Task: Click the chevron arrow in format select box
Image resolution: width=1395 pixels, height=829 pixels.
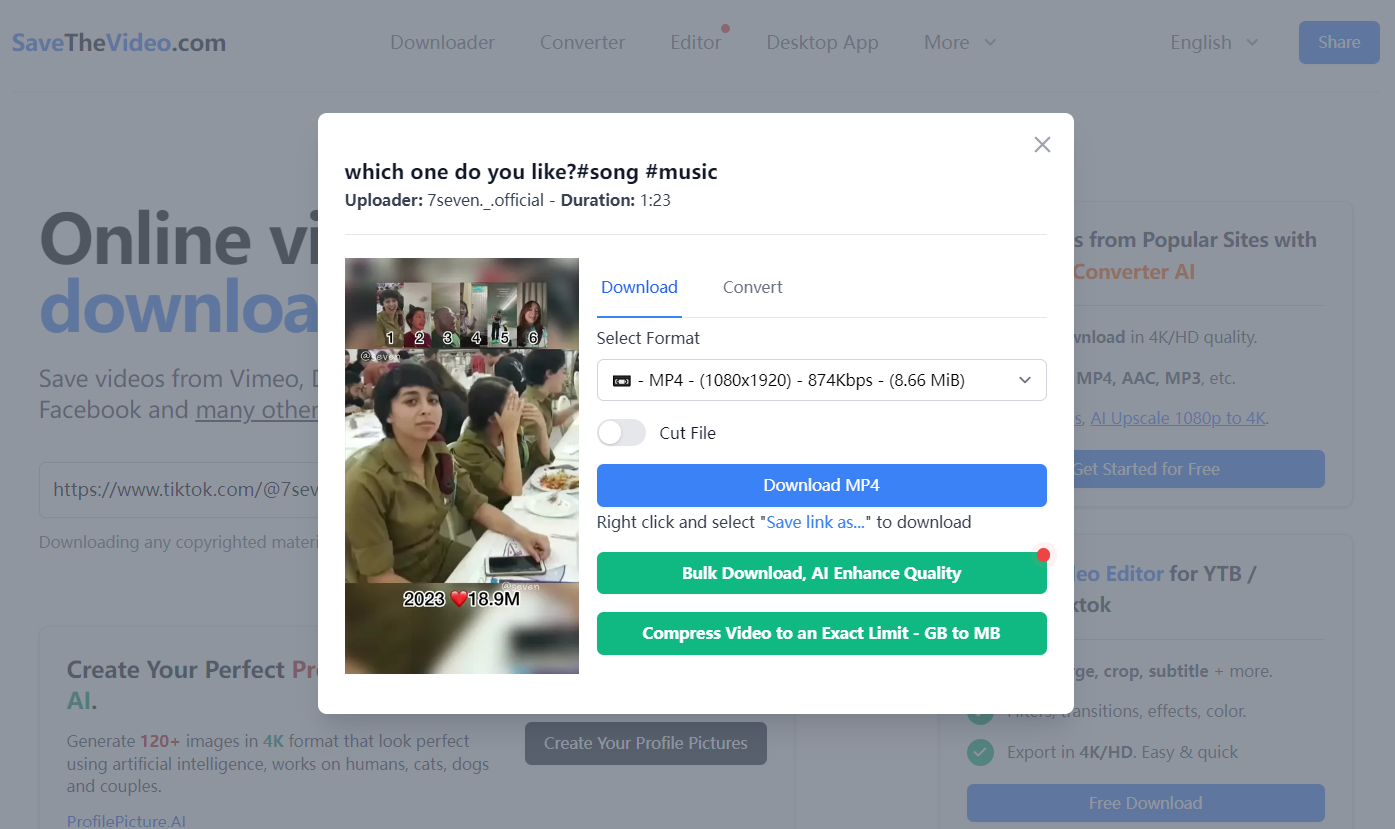Action: (x=1024, y=380)
